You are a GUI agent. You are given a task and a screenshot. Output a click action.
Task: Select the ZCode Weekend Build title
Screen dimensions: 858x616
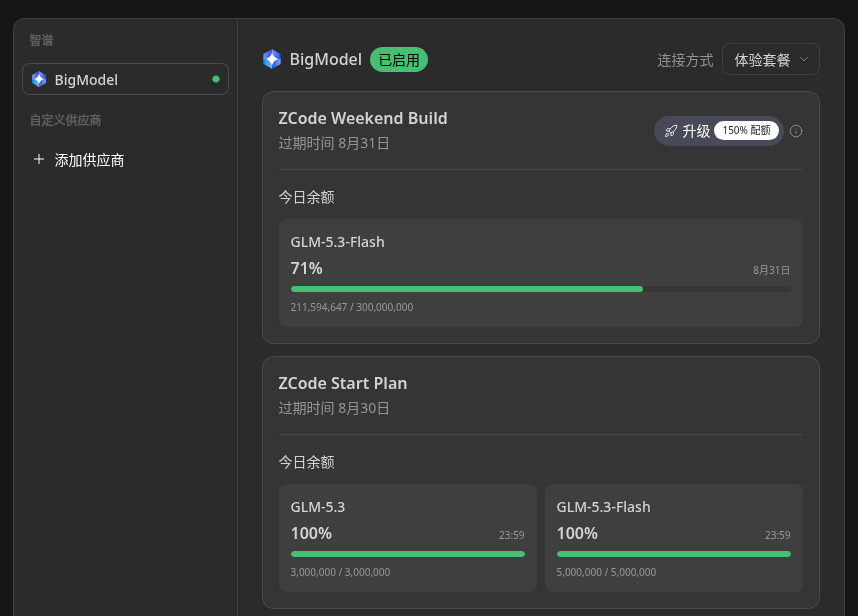click(363, 118)
